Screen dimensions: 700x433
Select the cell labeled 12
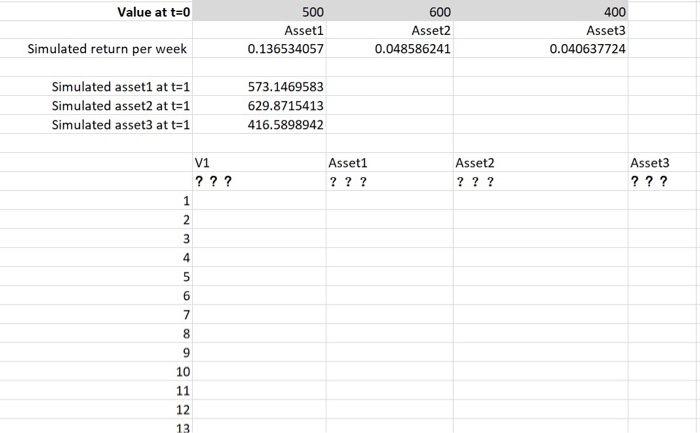(x=96, y=409)
